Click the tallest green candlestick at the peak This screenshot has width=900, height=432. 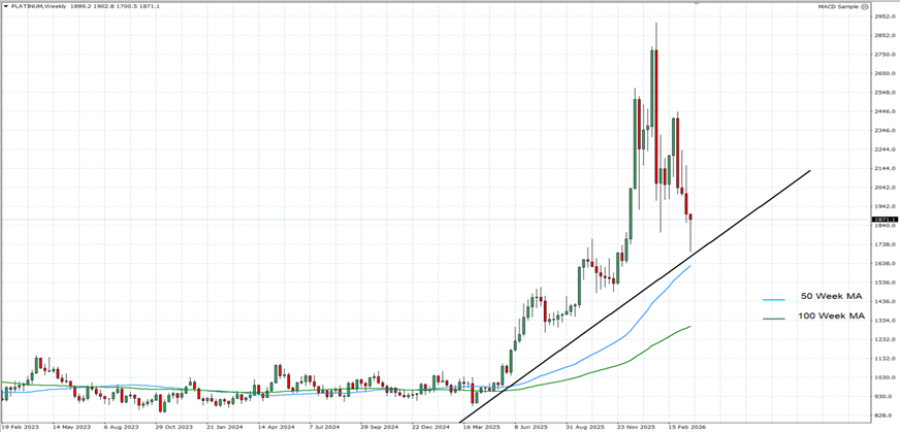pos(652,87)
